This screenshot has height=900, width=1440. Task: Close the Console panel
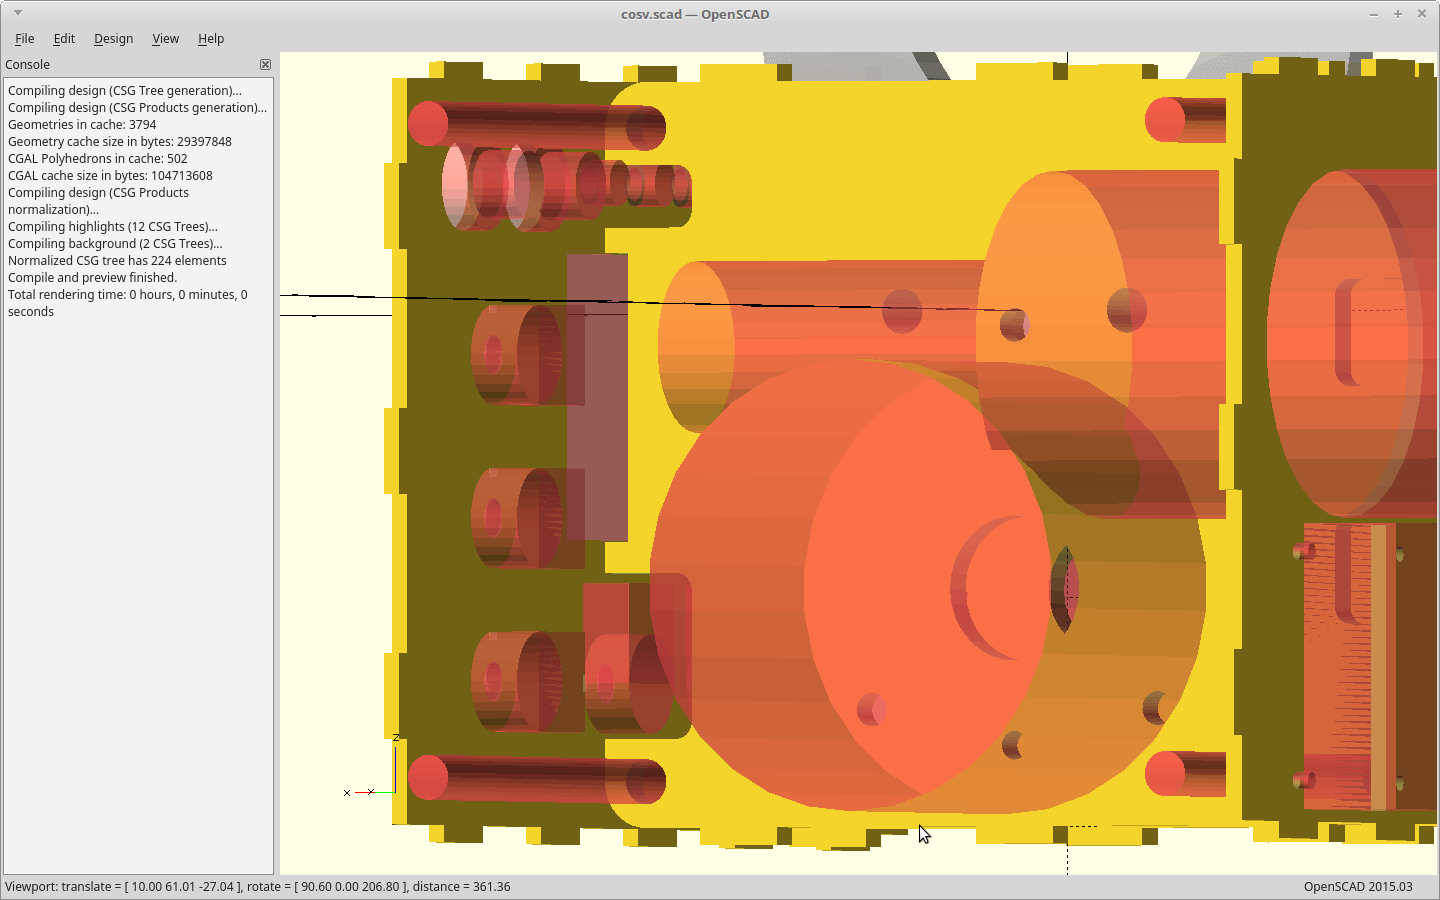click(265, 65)
